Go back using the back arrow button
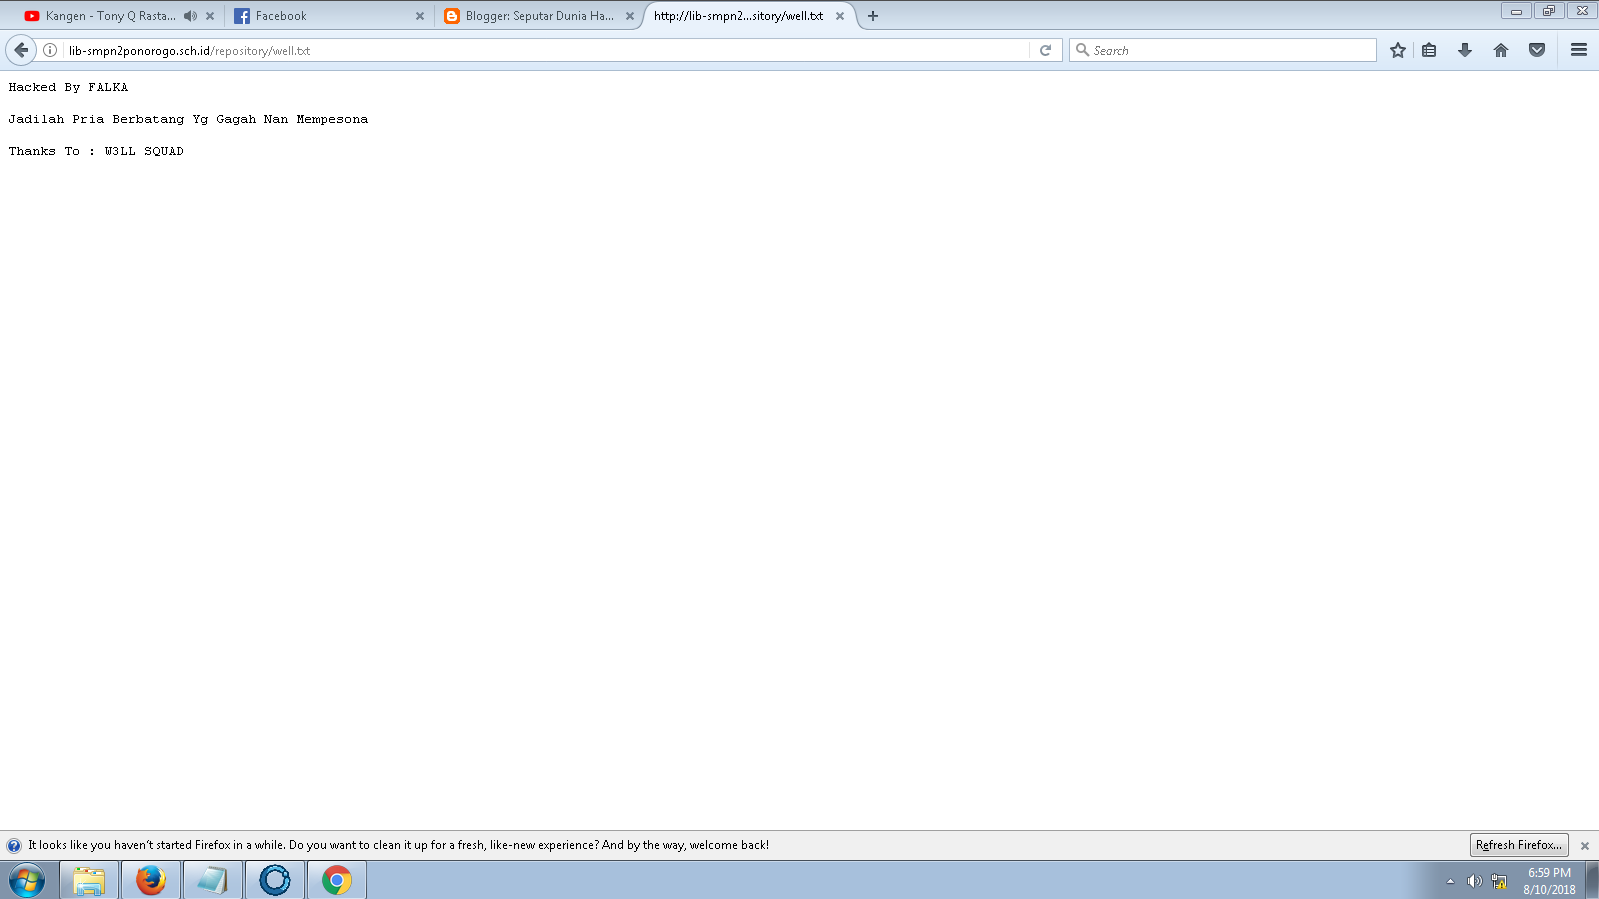 point(21,50)
